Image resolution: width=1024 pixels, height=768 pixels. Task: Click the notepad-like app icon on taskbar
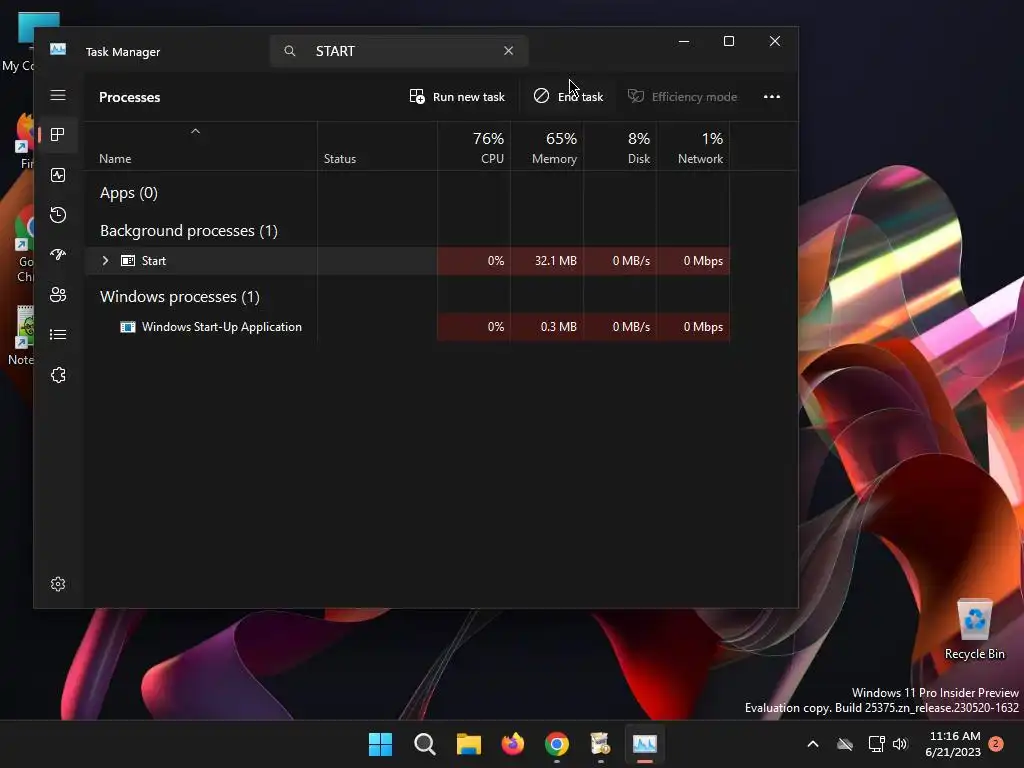(x=600, y=744)
